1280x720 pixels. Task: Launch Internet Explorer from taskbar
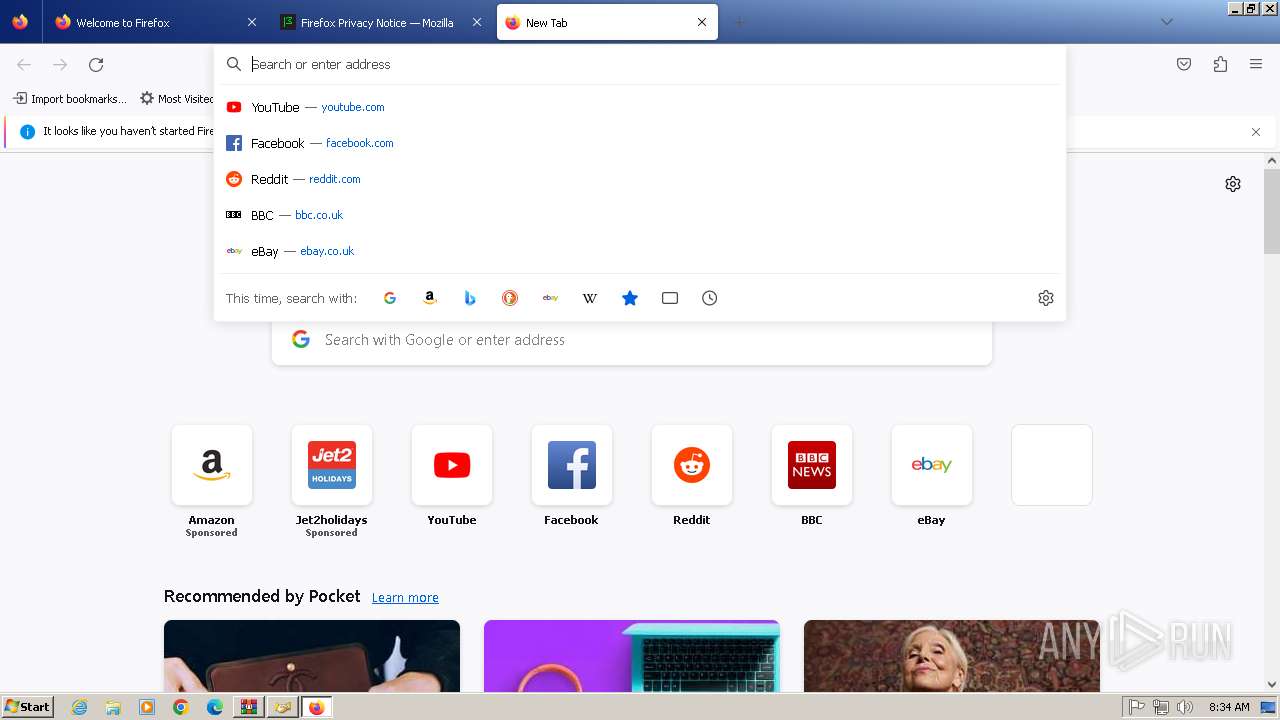(80, 707)
